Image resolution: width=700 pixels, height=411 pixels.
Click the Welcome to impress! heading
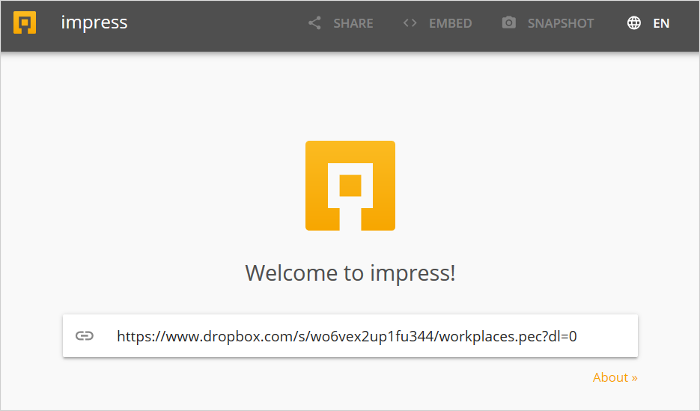pyautogui.click(x=350, y=273)
